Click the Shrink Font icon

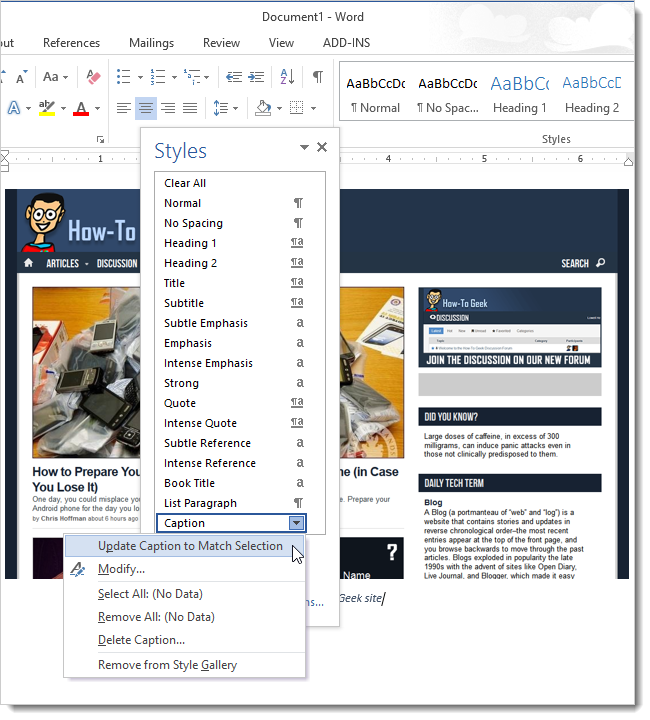[x=21, y=77]
